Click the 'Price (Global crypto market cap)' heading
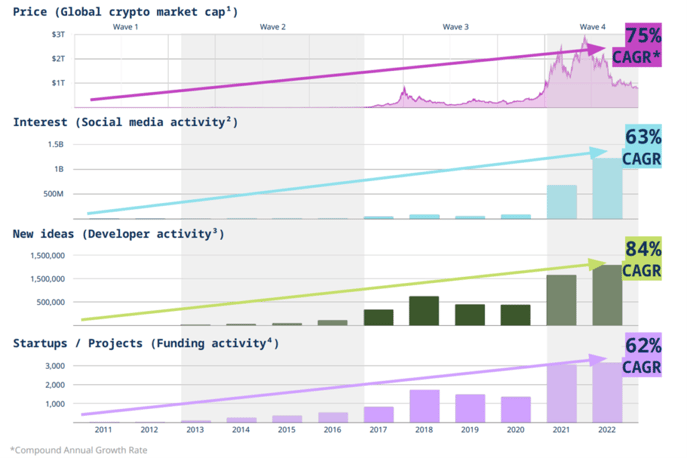This screenshot has width=687, height=458. point(125,12)
